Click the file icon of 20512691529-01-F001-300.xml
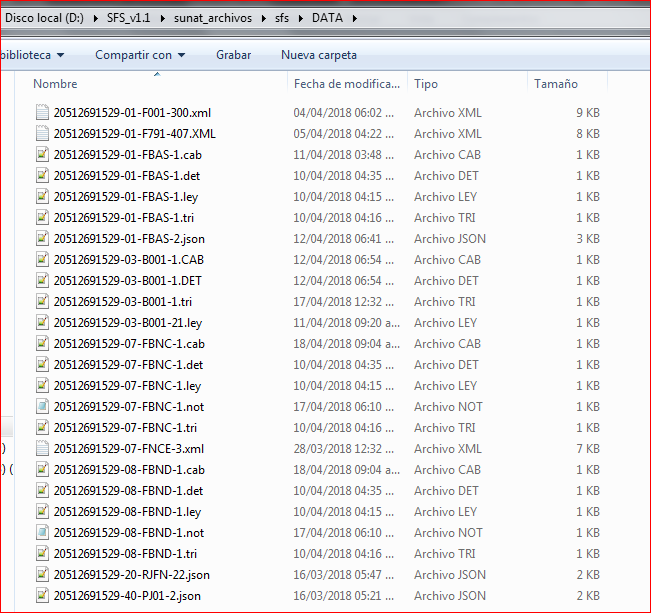 point(42,113)
